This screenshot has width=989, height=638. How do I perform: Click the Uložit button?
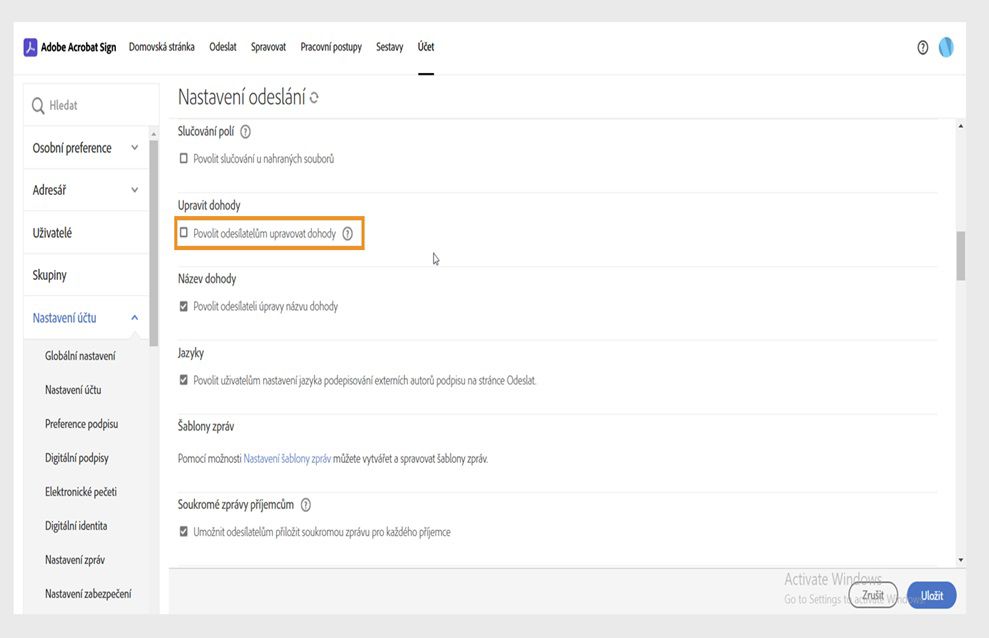(932, 595)
